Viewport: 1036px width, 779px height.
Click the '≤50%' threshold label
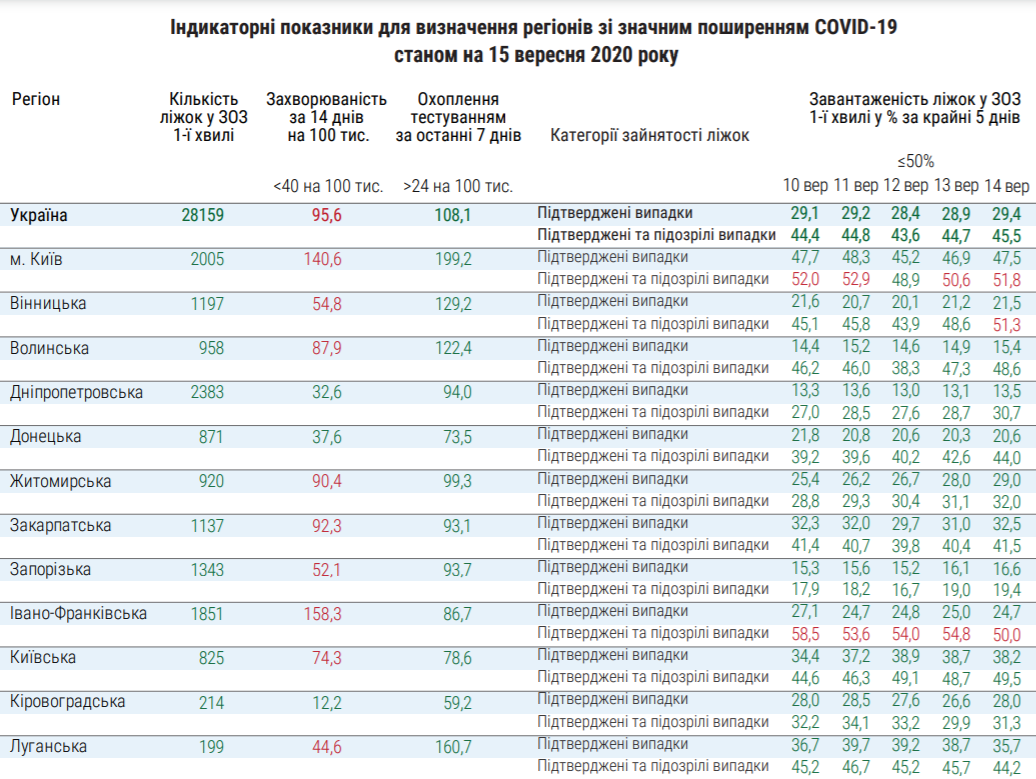(915, 160)
